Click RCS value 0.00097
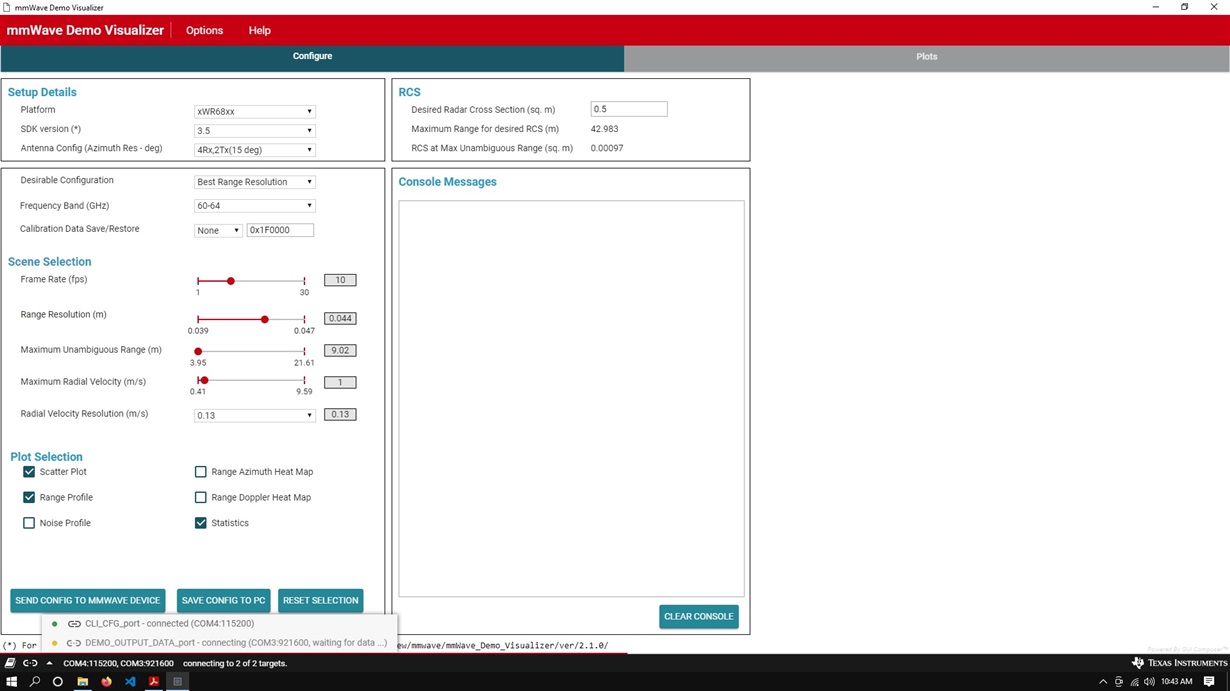Image resolution: width=1230 pixels, height=691 pixels. point(607,148)
